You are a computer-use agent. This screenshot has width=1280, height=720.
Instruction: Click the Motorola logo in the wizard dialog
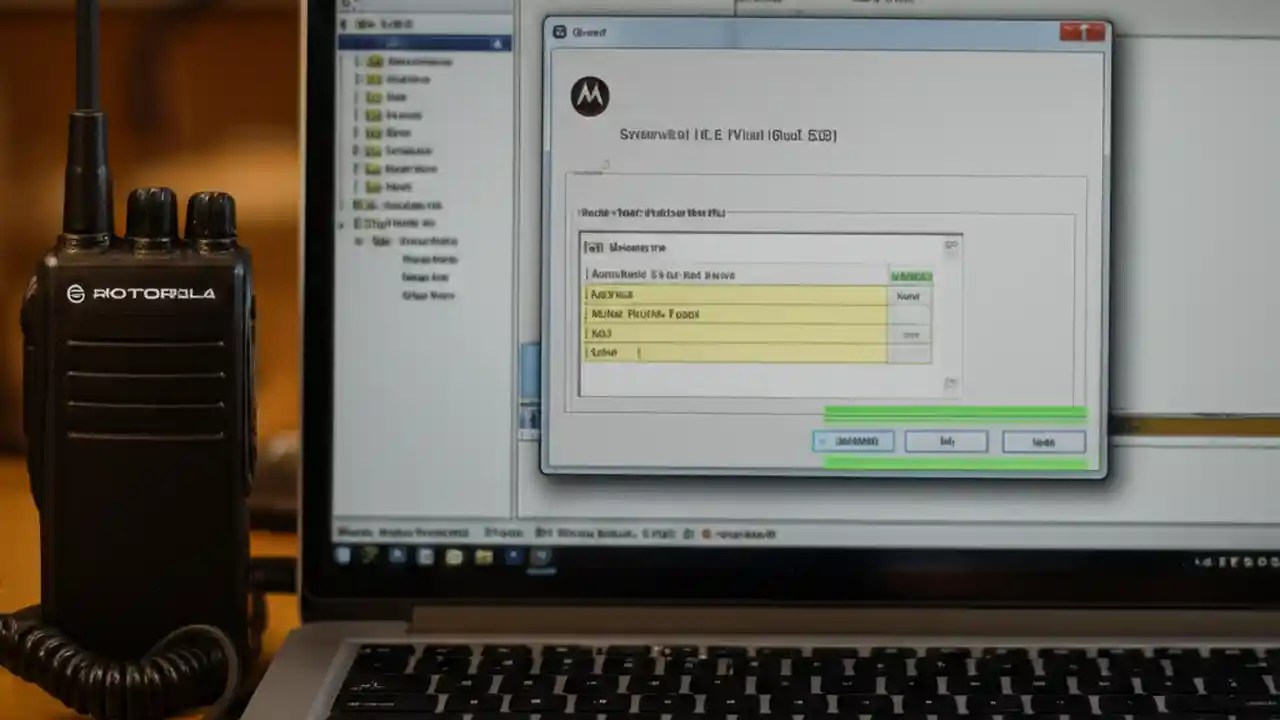pyautogui.click(x=590, y=95)
